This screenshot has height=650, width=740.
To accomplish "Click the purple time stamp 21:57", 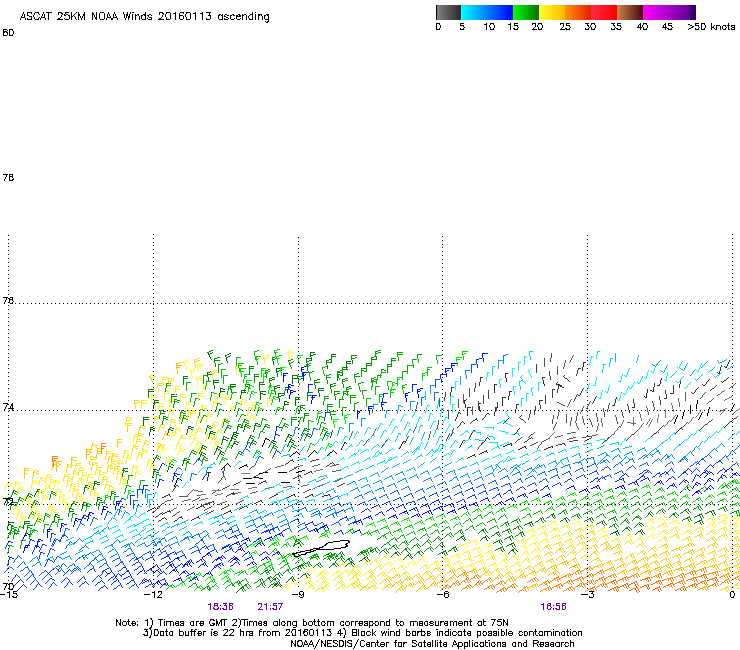I will tap(270, 607).
